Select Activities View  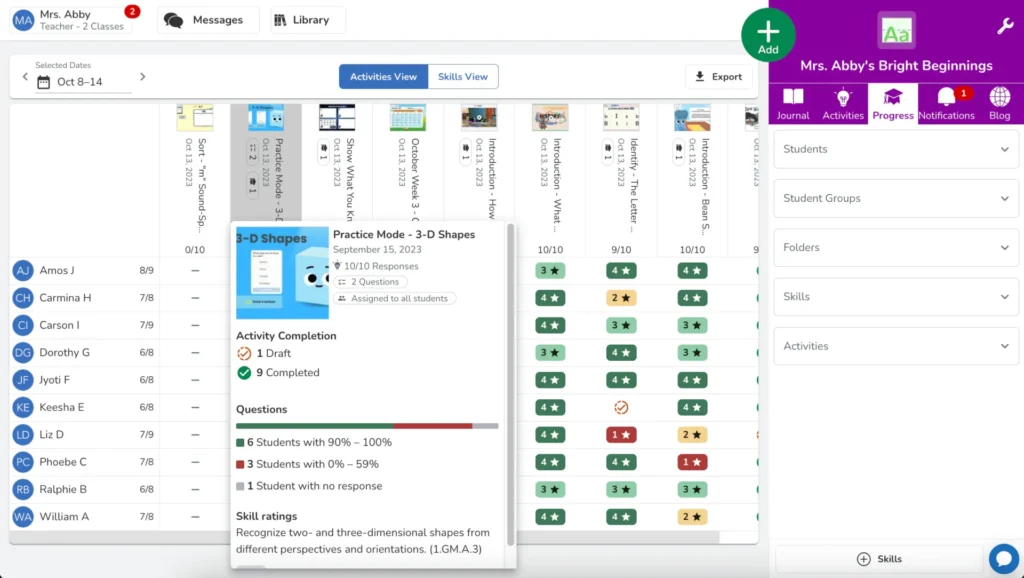pyautogui.click(x=383, y=76)
